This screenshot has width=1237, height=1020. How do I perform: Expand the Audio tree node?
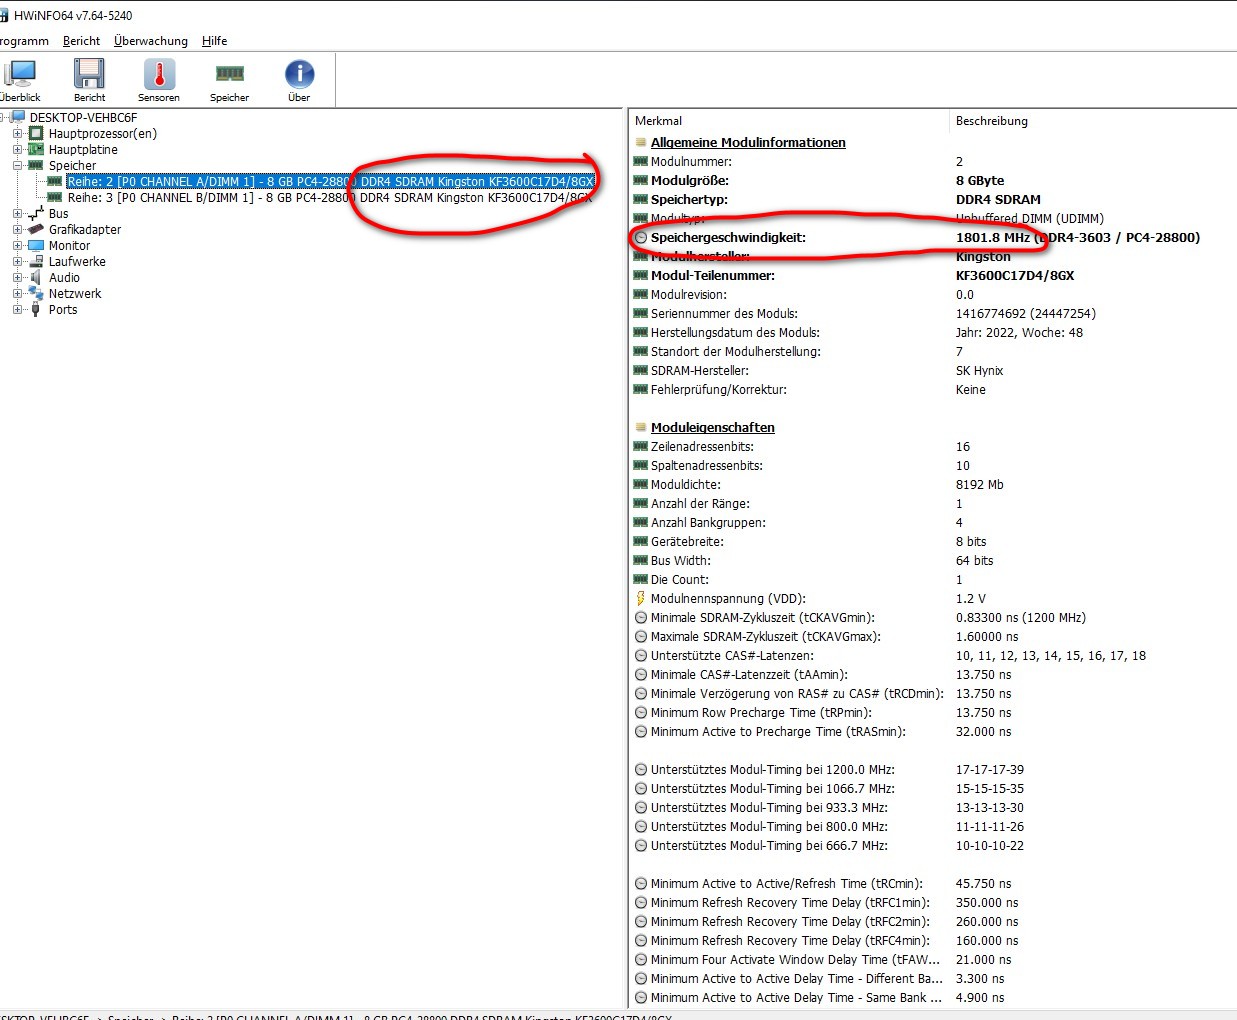pyautogui.click(x=17, y=277)
